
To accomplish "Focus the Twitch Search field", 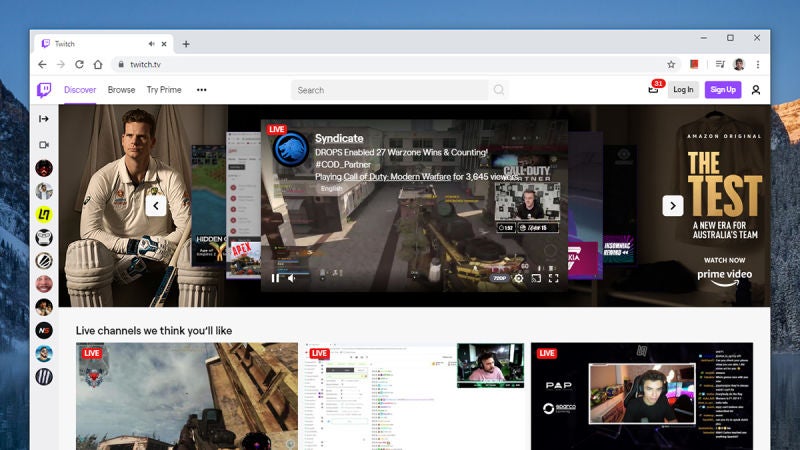I will coord(390,90).
